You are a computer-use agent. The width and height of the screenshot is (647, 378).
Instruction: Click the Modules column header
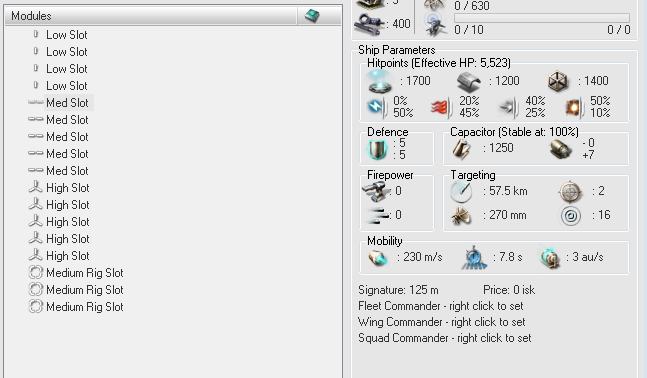coord(151,16)
